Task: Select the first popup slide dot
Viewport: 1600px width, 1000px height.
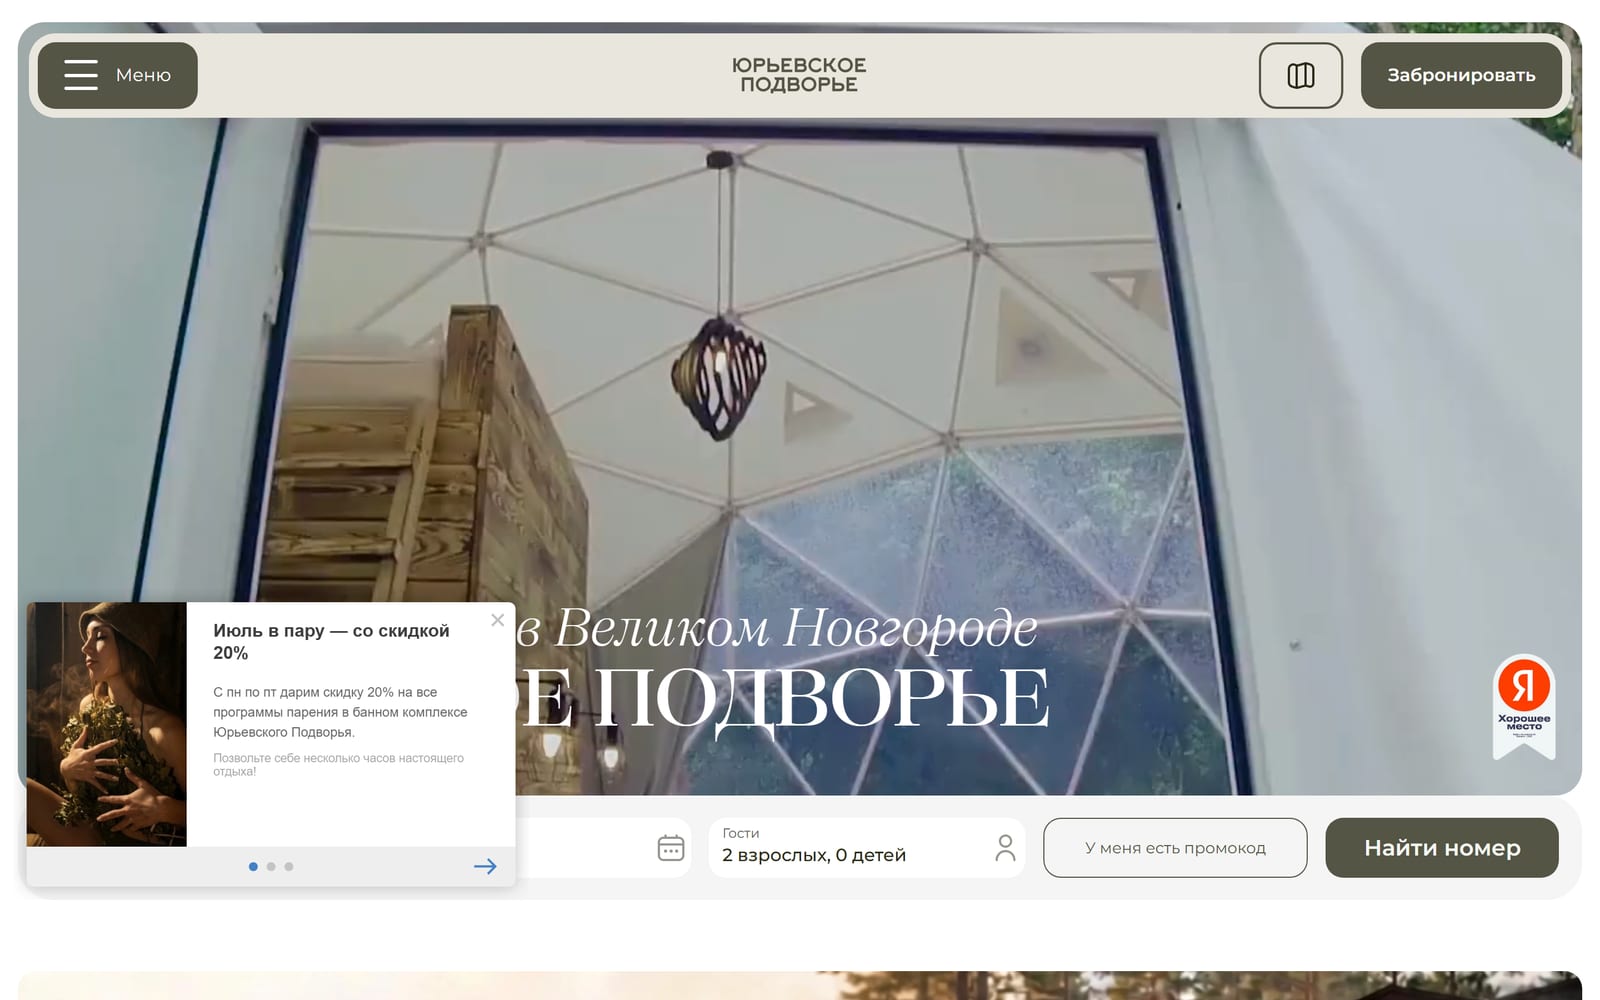Action: pyautogui.click(x=253, y=867)
